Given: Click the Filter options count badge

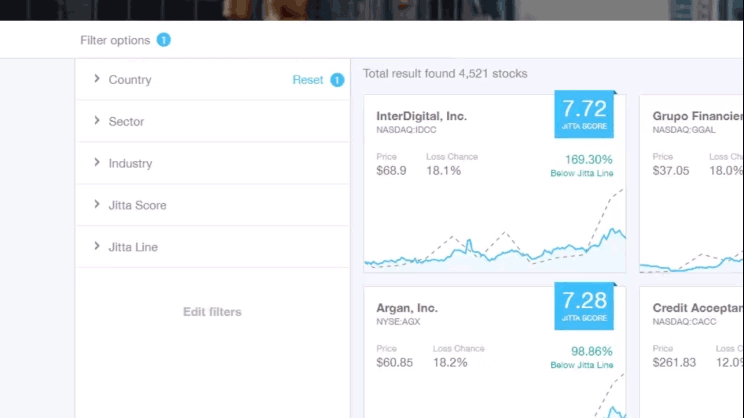Looking at the screenshot, I should pyautogui.click(x=164, y=40).
